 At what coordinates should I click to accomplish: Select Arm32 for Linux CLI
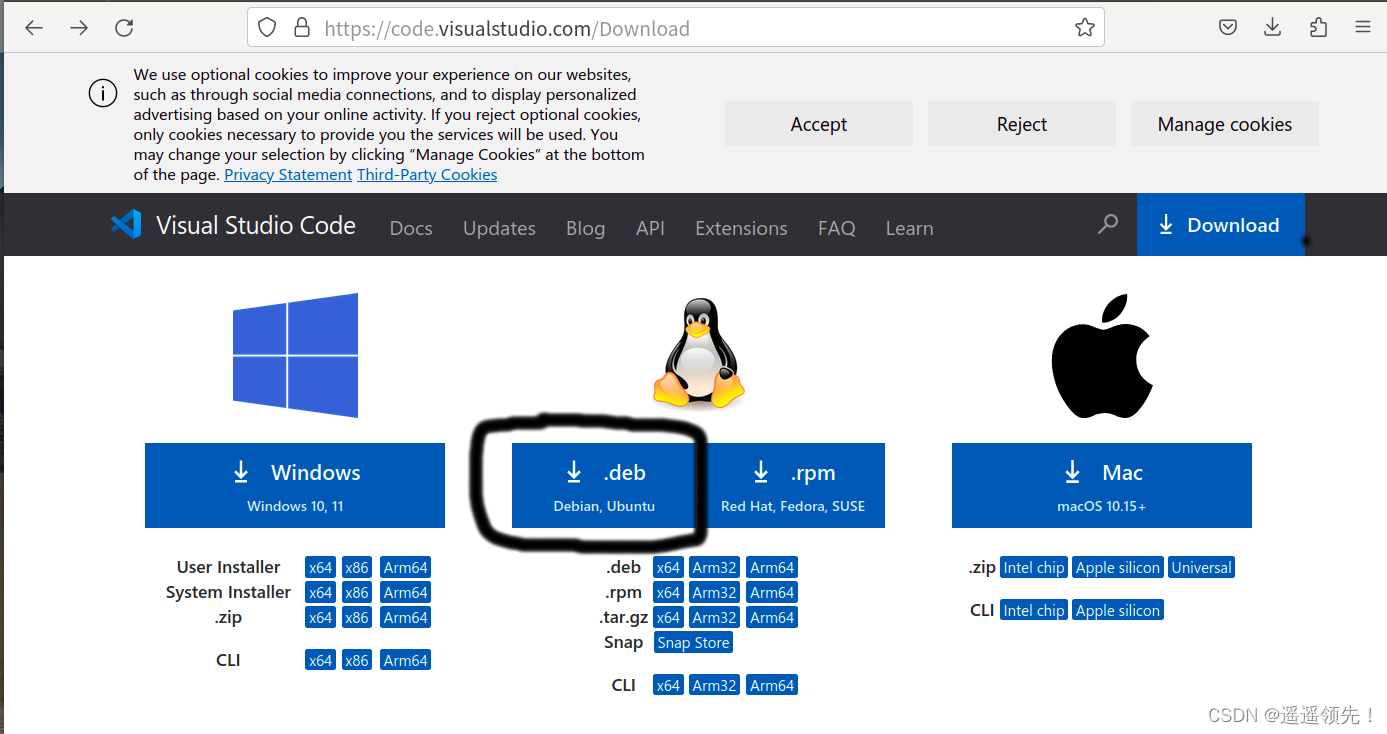715,685
